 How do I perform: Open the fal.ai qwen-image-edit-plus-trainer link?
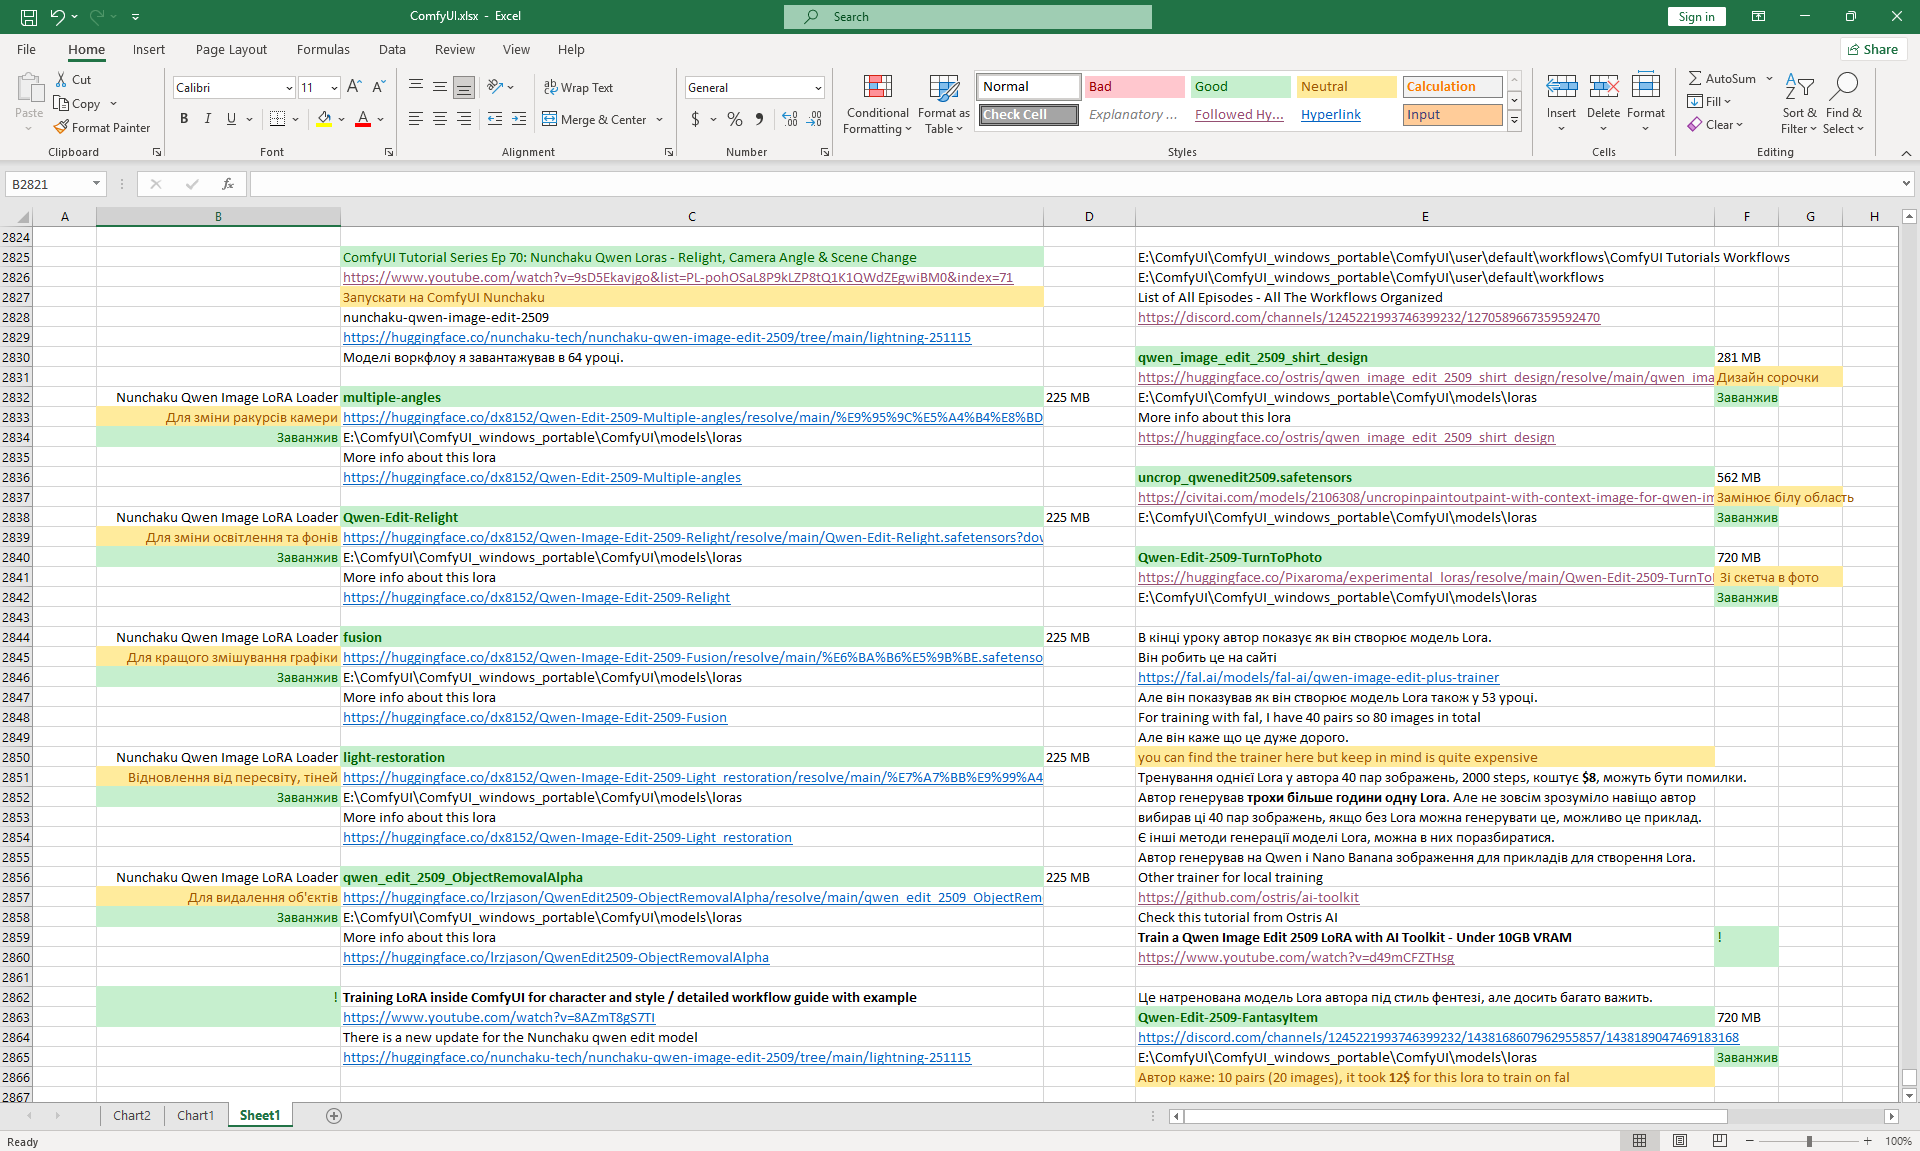pyautogui.click(x=1318, y=677)
